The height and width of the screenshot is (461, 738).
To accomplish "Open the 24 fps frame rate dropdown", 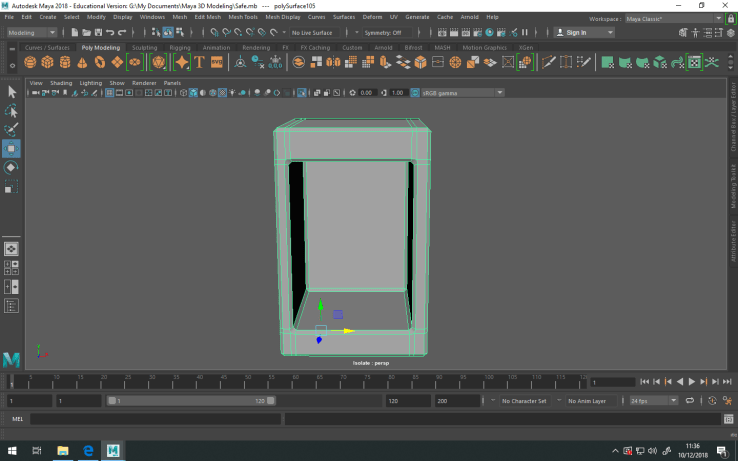I will click(x=650, y=400).
